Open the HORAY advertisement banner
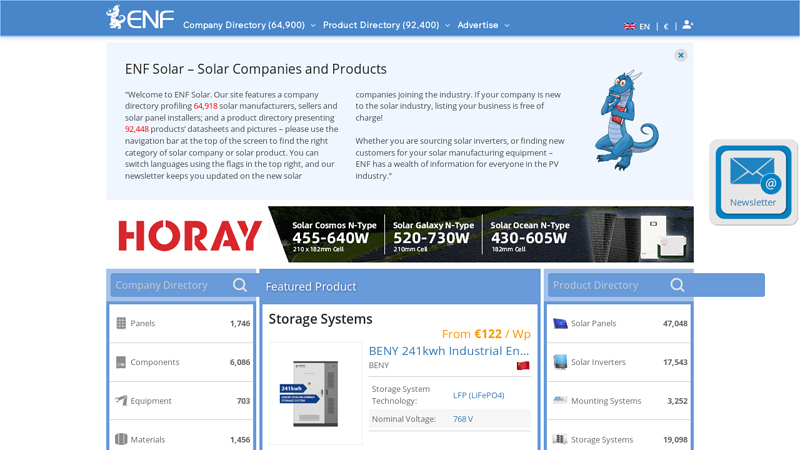The height and width of the screenshot is (450, 800). (x=400, y=234)
